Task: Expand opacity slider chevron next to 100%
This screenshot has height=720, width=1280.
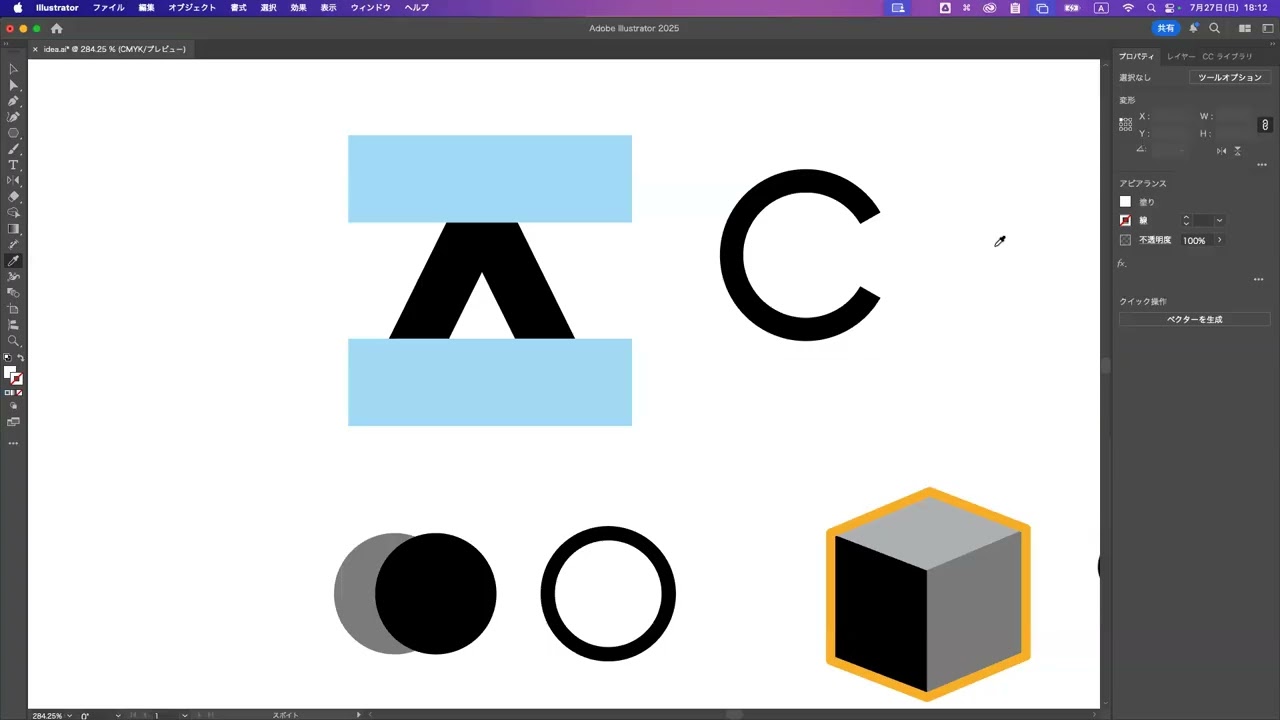Action: click(1219, 240)
